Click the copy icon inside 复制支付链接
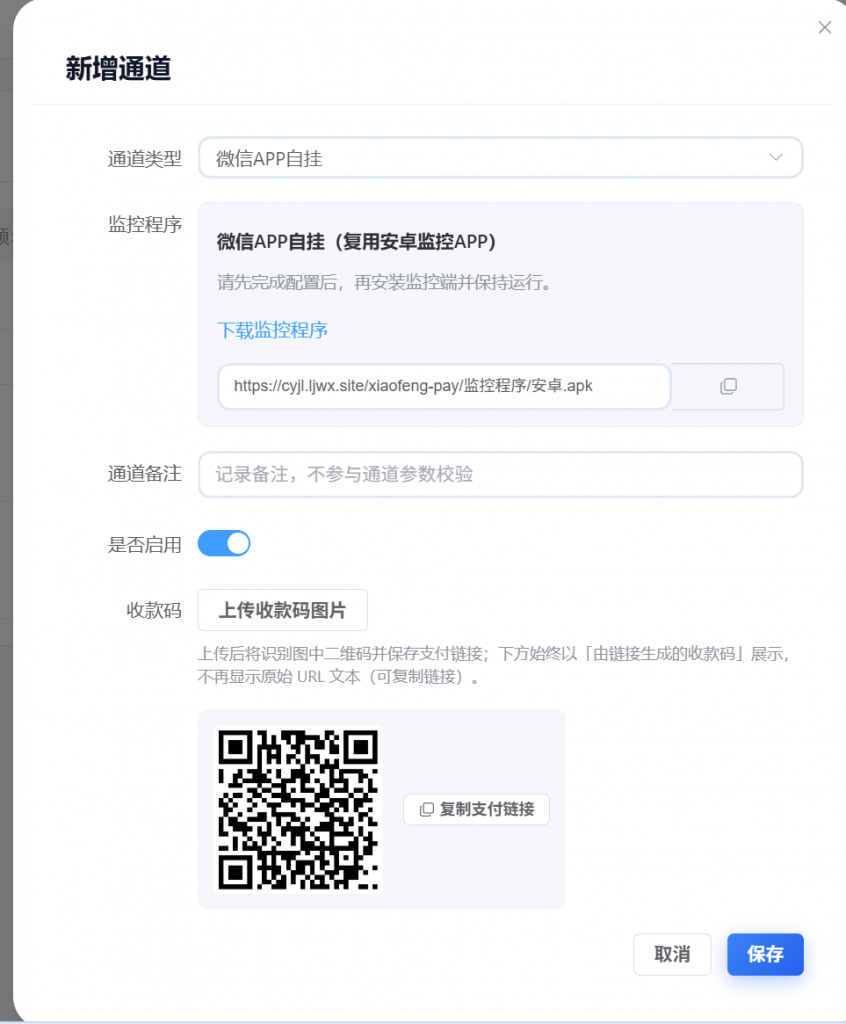The image size is (846, 1024). [427, 809]
